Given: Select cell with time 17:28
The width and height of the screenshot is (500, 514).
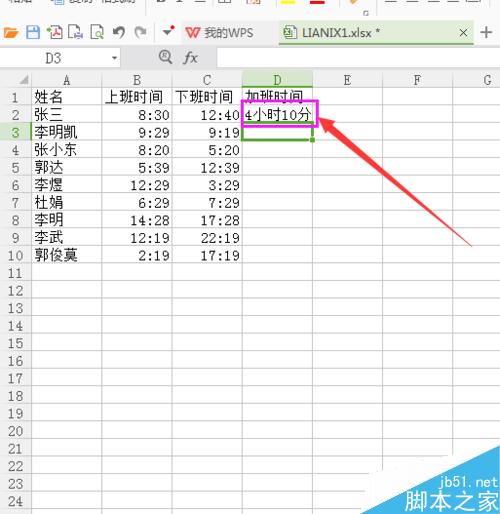Looking at the screenshot, I should (207, 220).
